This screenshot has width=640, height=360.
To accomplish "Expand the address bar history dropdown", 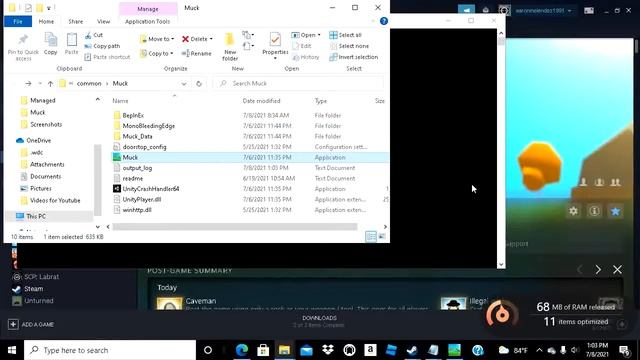I will click(184, 83).
